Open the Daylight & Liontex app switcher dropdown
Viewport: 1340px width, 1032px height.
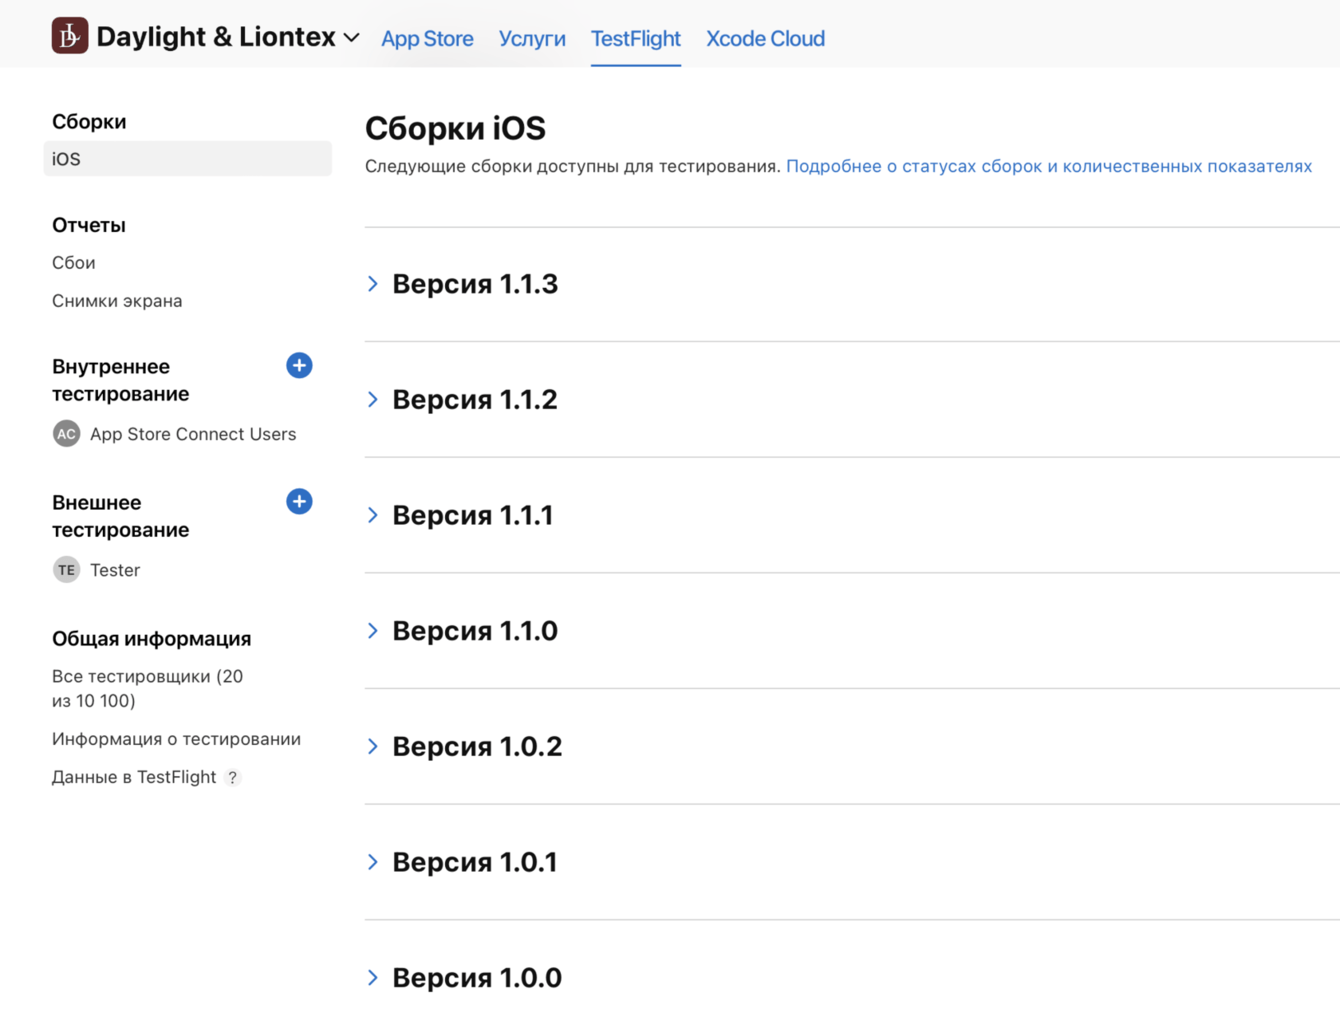[351, 38]
